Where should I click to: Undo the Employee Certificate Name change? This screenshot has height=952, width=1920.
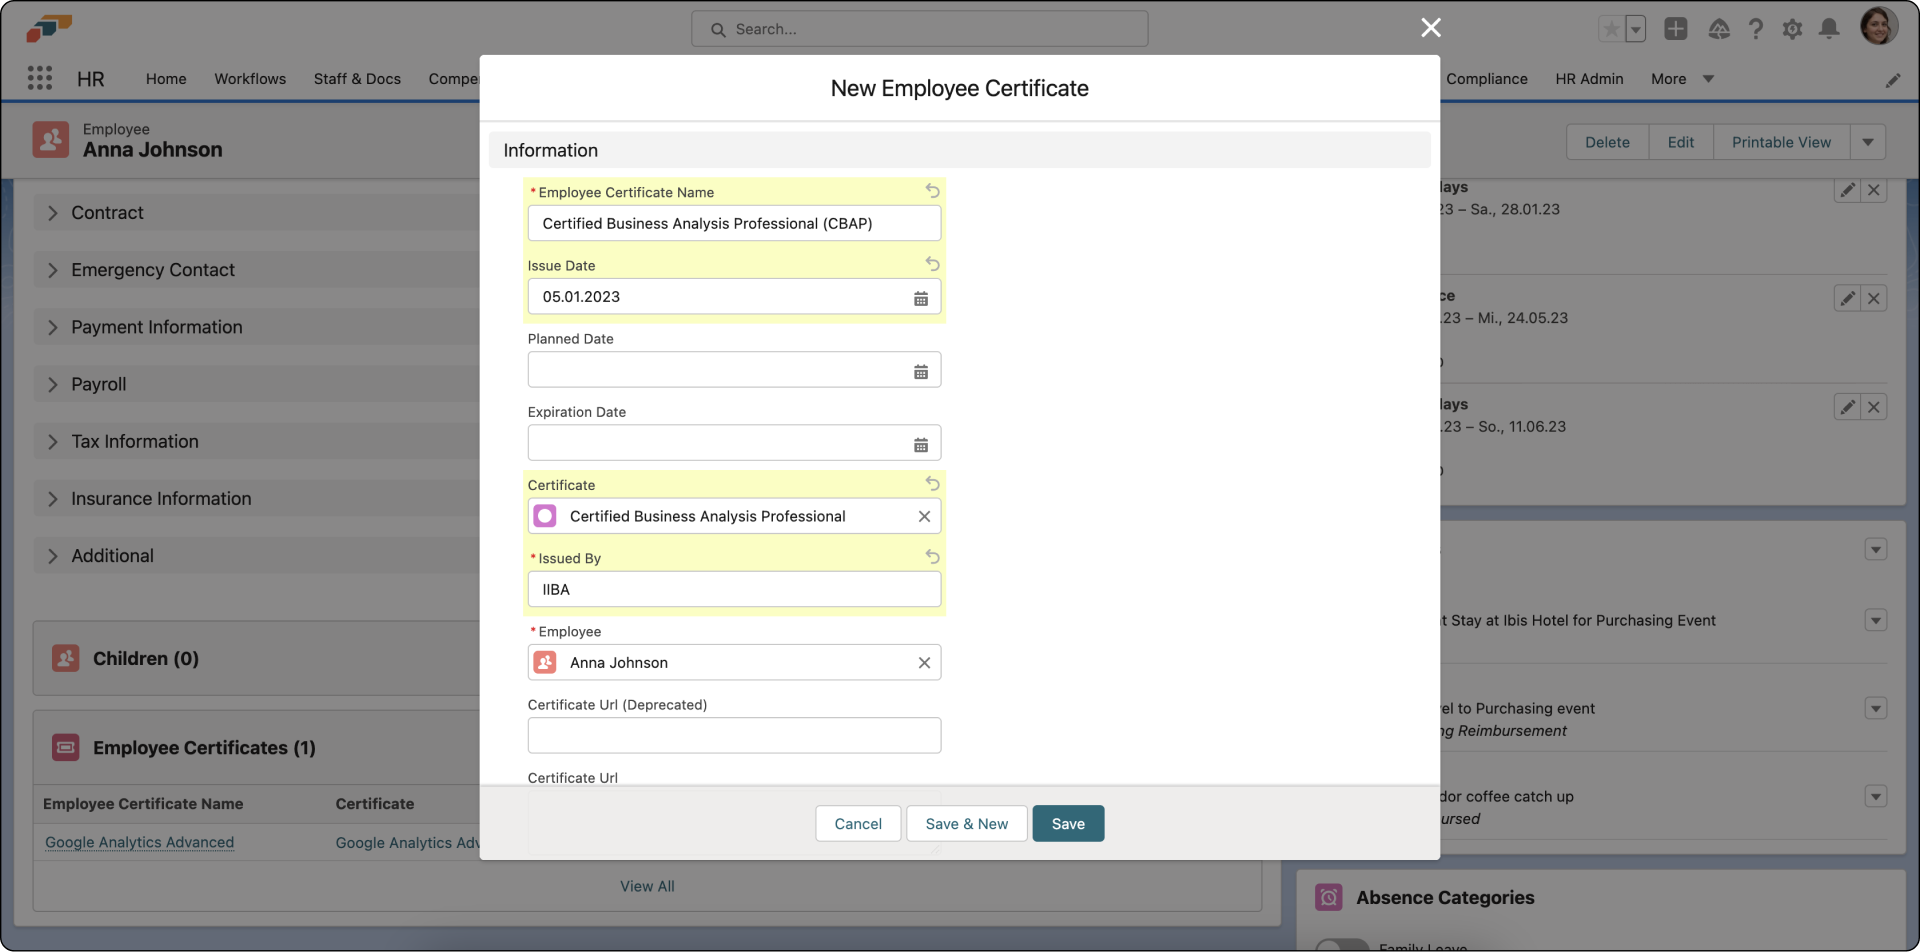[931, 190]
